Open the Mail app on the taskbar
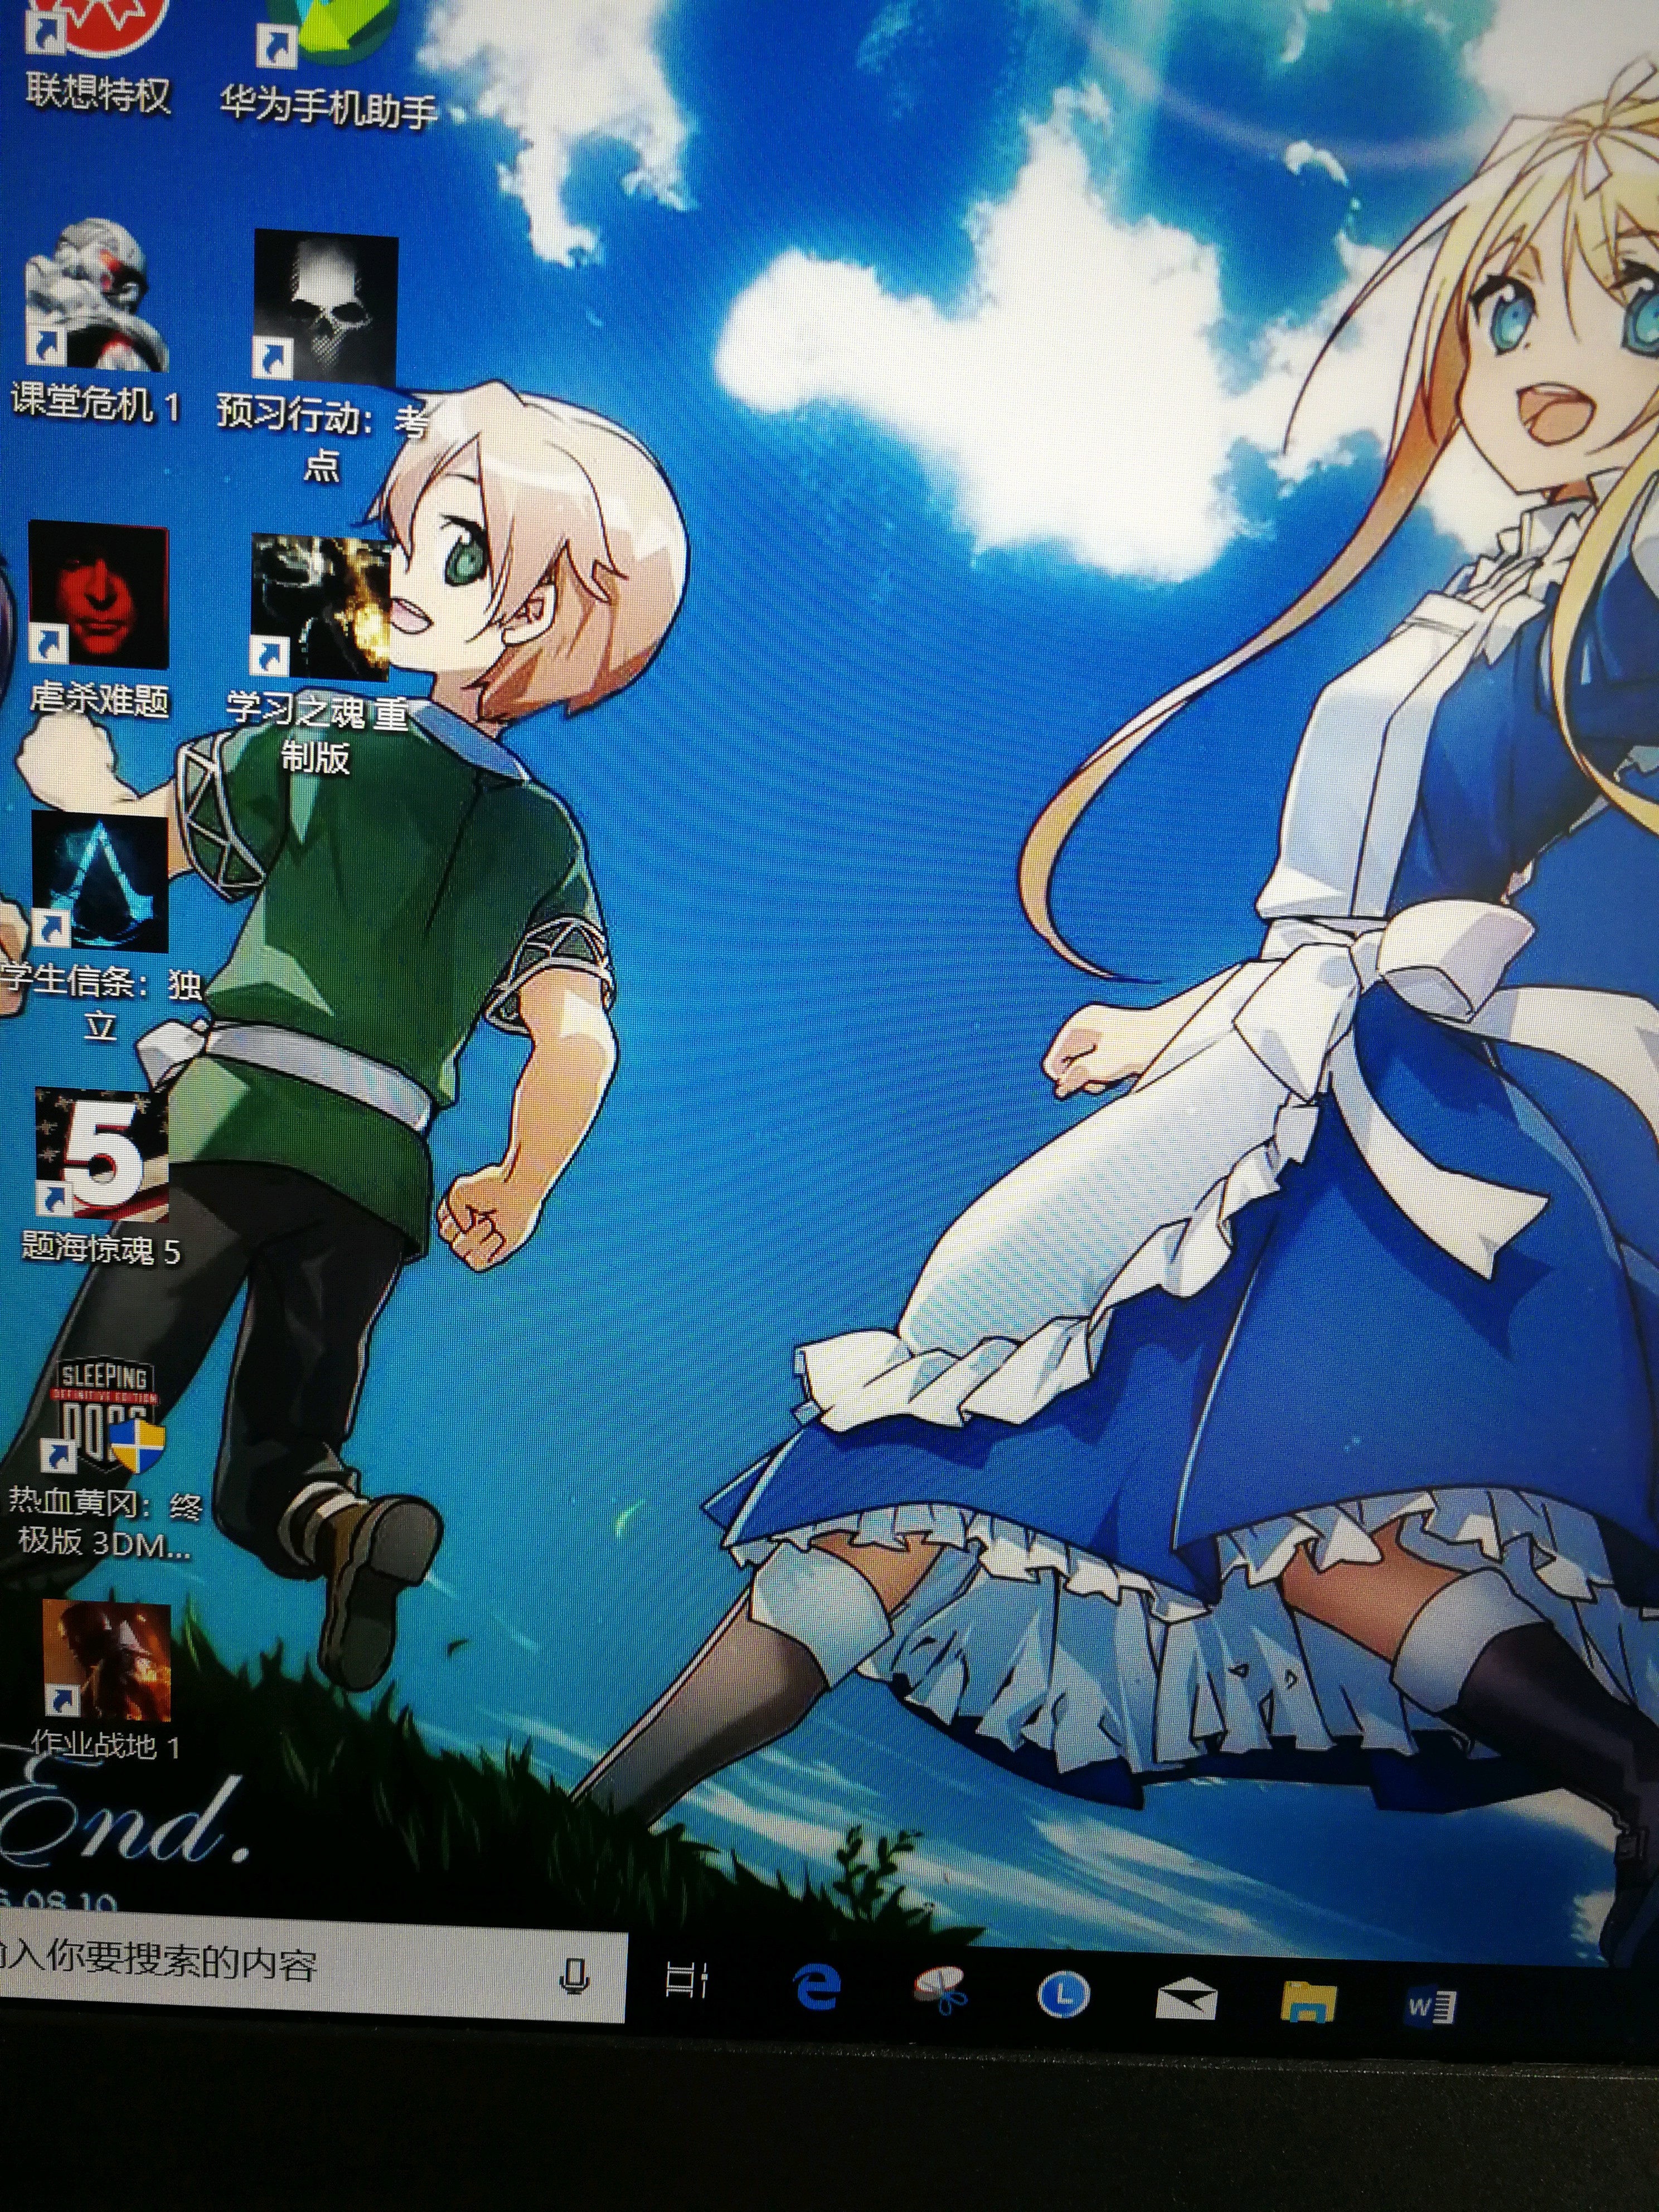This screenshot has height=2212, width=1659. coord(1186,2000)
